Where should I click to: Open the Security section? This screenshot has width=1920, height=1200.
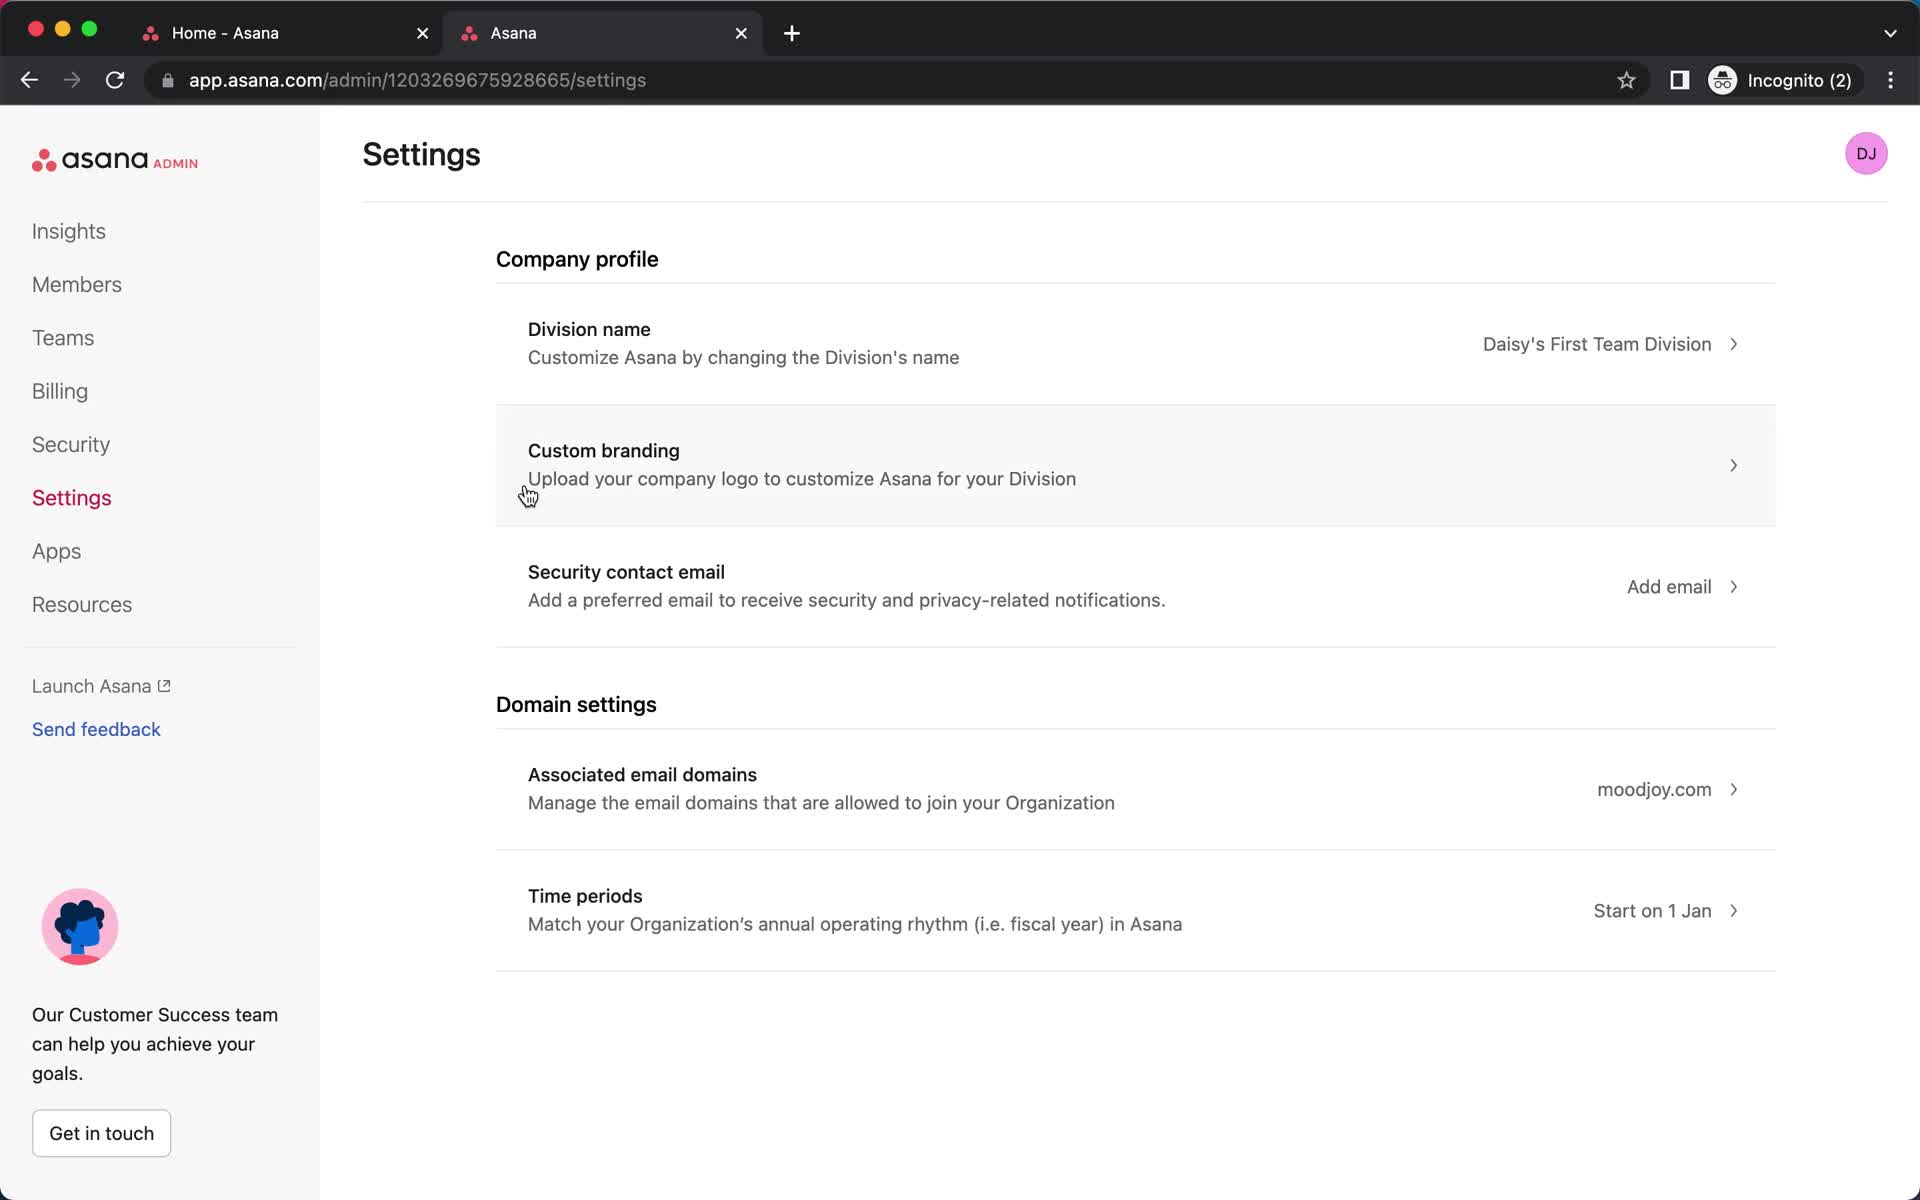click(x=70, y=444)
